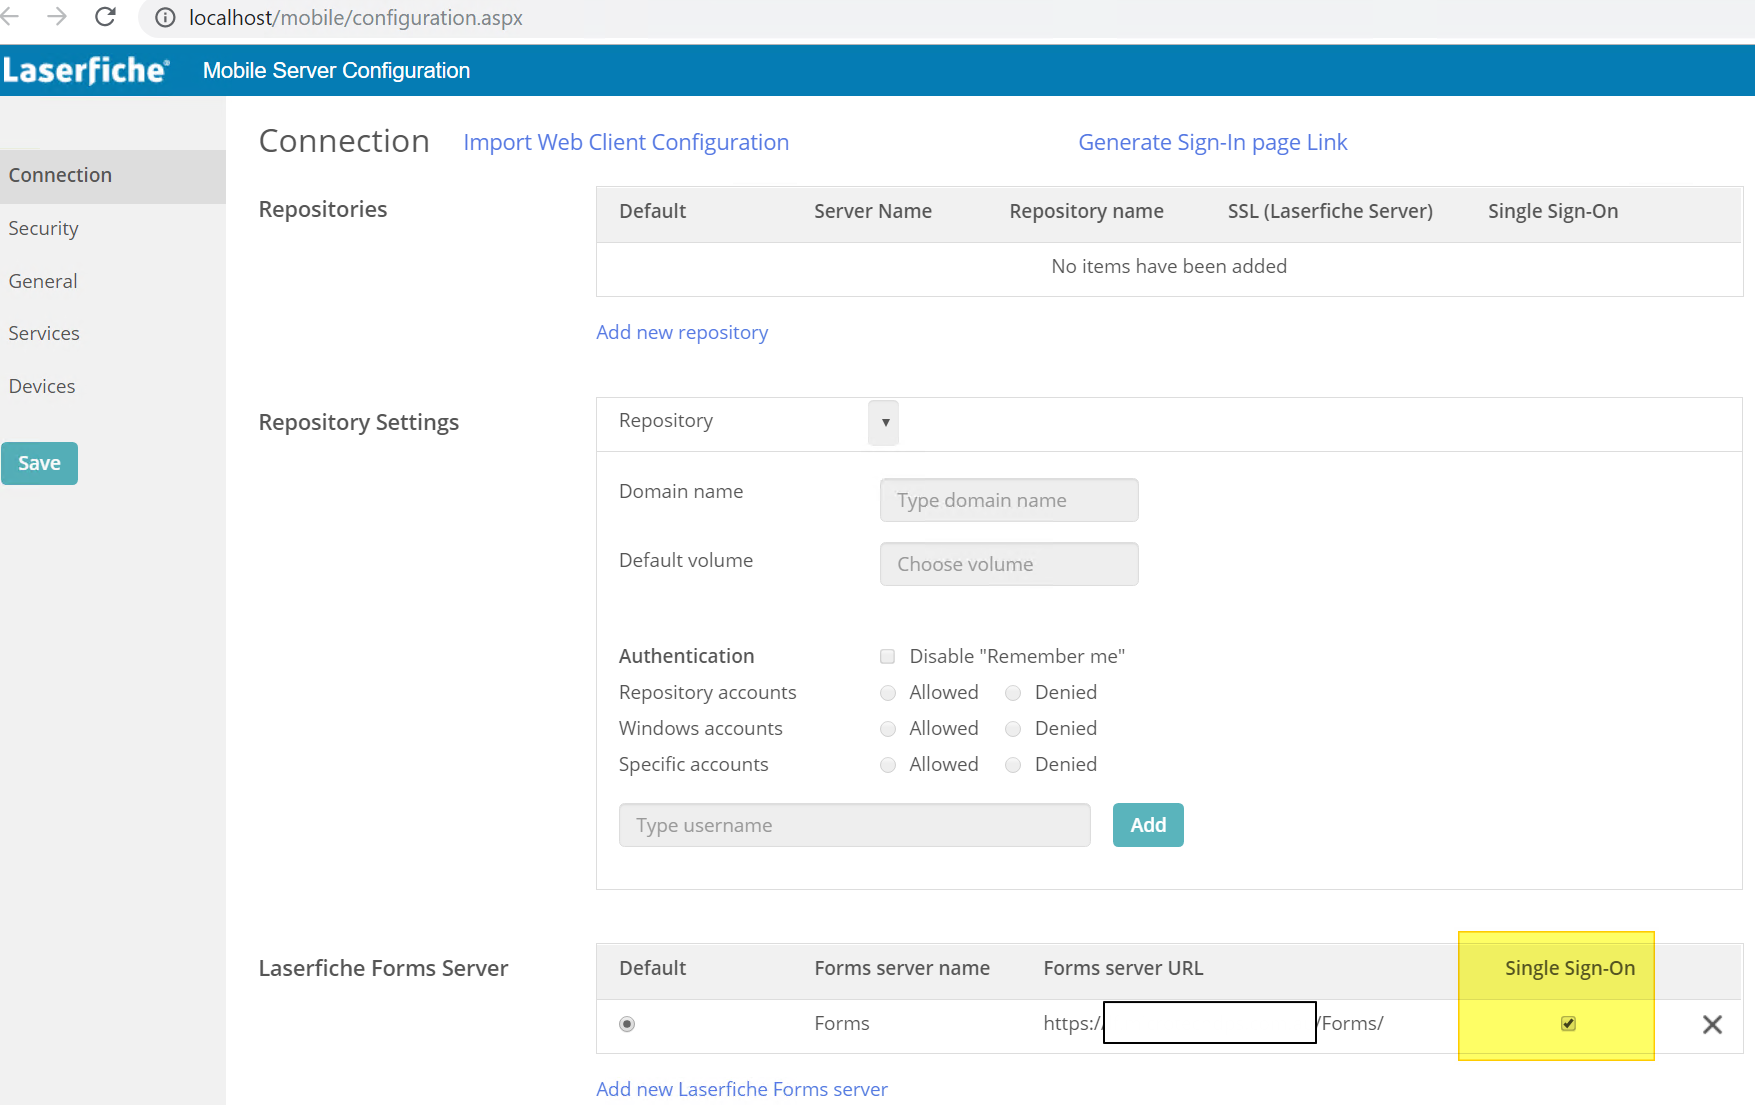Click Generate Sign-In page Link
Screen dimensions: 1755x1105
(1213, 142)
